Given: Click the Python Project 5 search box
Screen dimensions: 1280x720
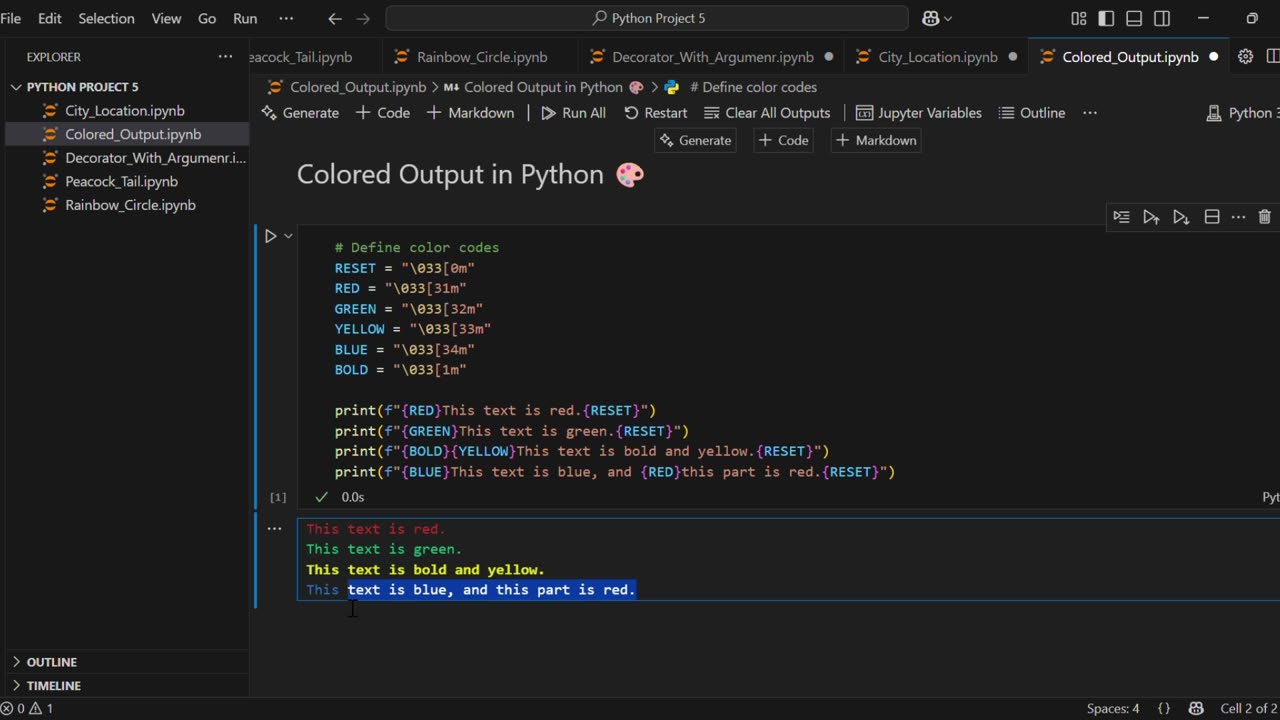Looking at the screenshot, I should [x=647, y=18].
